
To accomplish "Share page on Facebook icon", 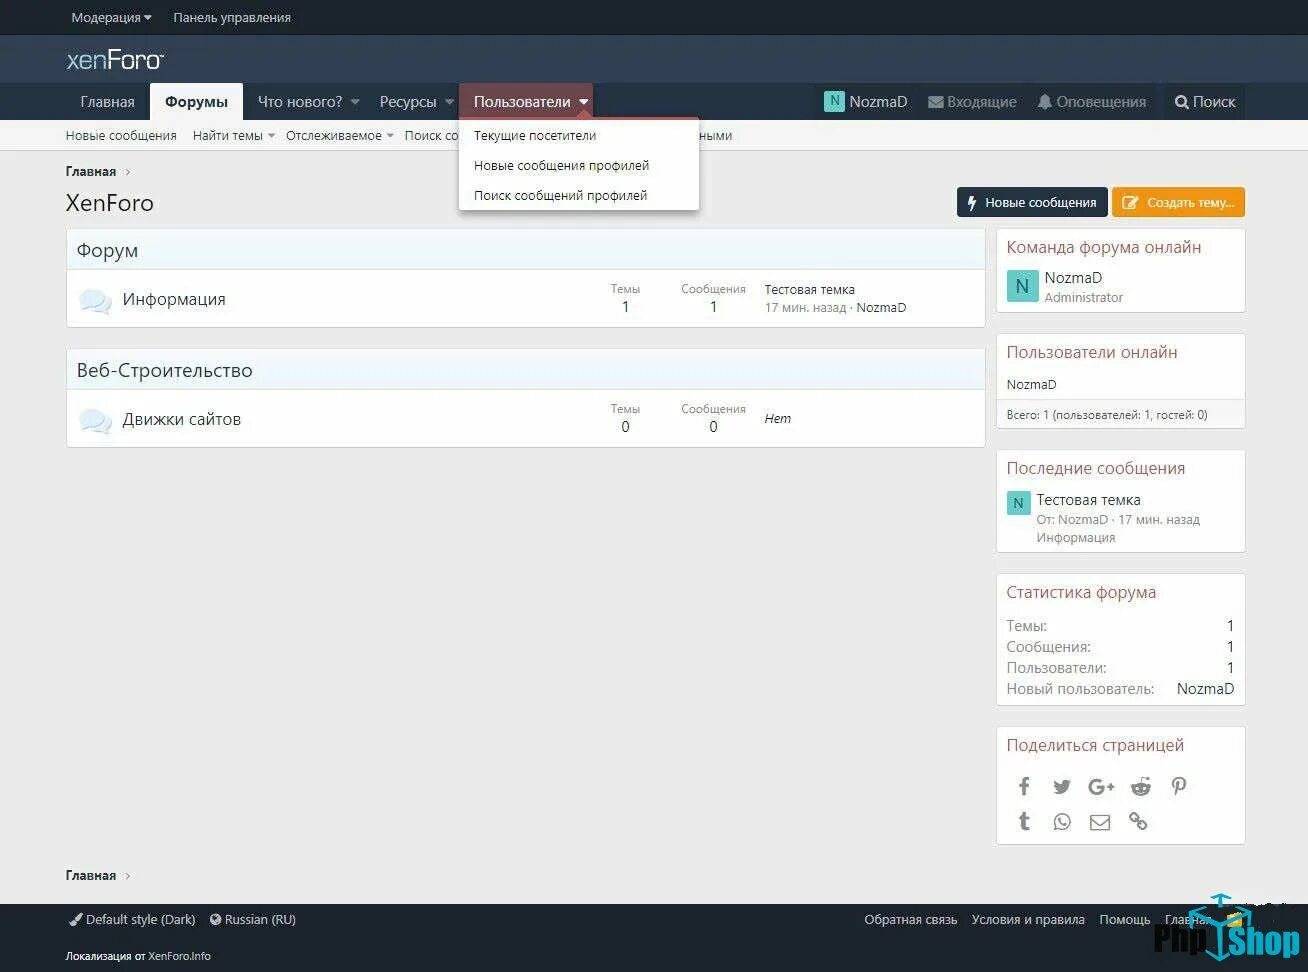I will pyautogui.click(x=1024, y=786).
